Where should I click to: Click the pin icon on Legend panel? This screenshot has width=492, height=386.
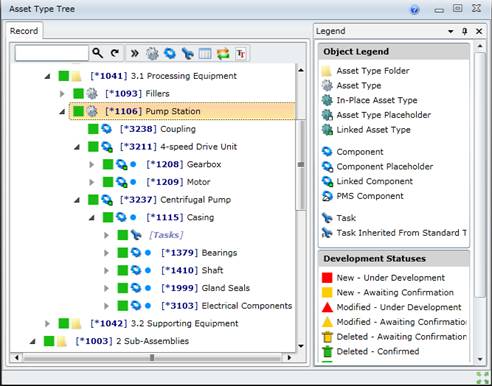tap(465, 31)
